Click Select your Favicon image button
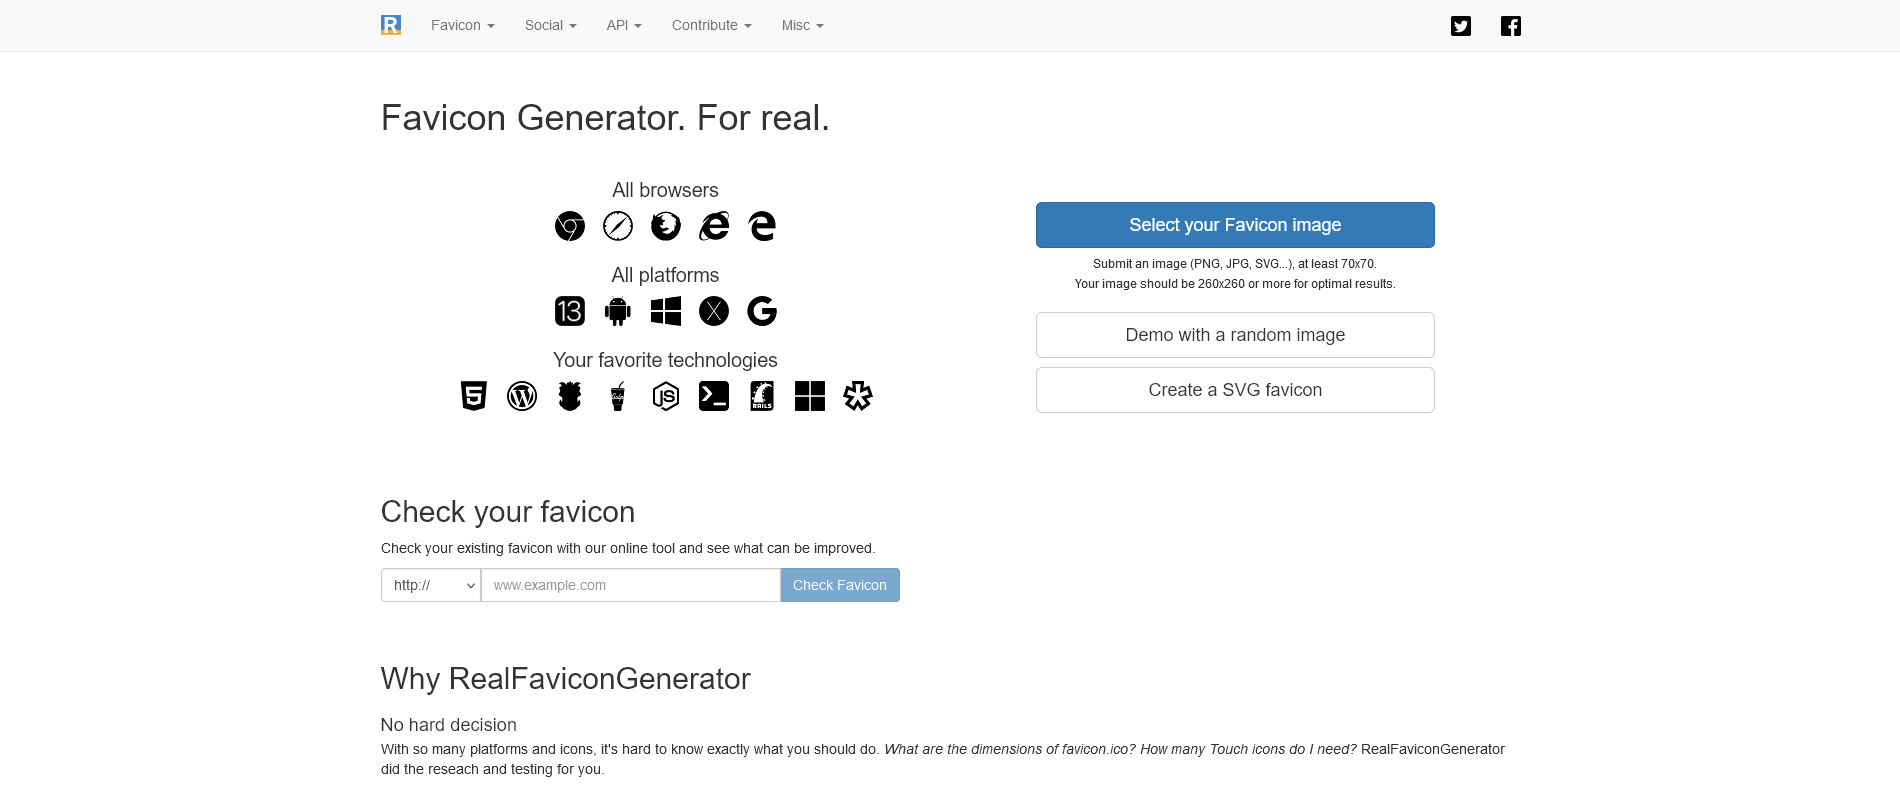The image size is (1900, 788). tap(1235, 225)
